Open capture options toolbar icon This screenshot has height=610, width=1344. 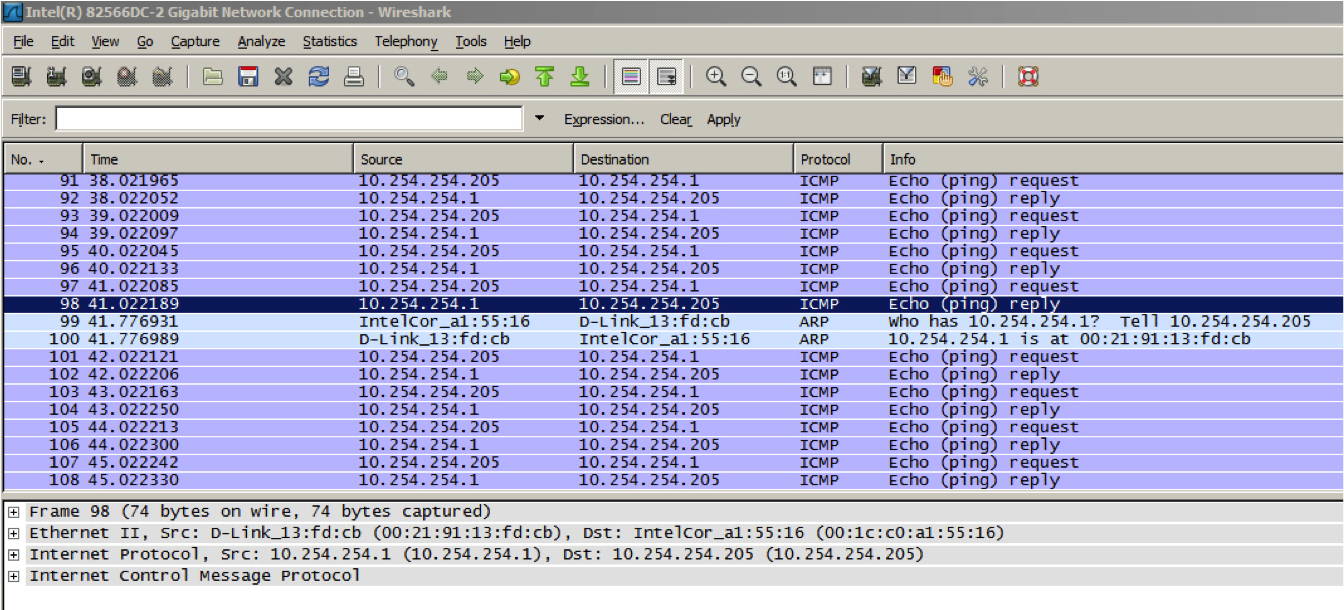56,77
